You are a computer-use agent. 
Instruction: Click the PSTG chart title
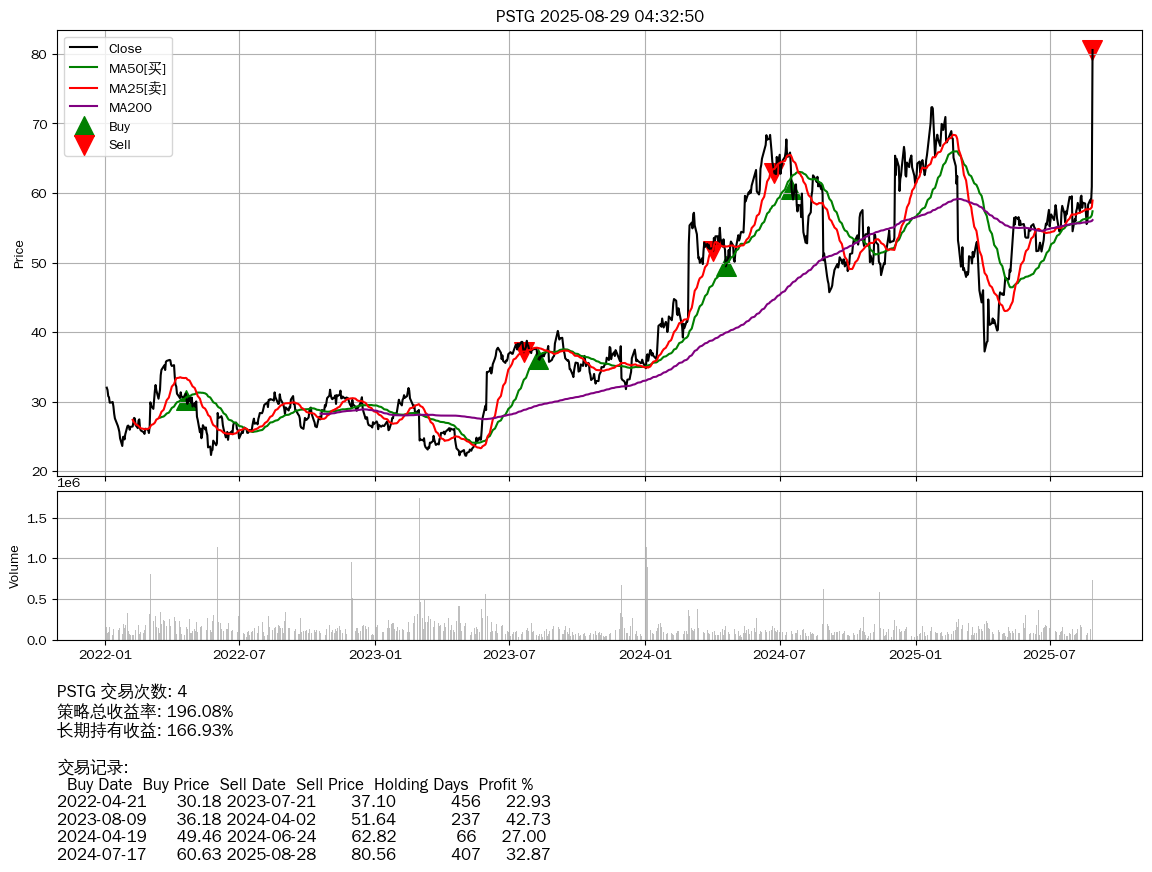point(599,16)
